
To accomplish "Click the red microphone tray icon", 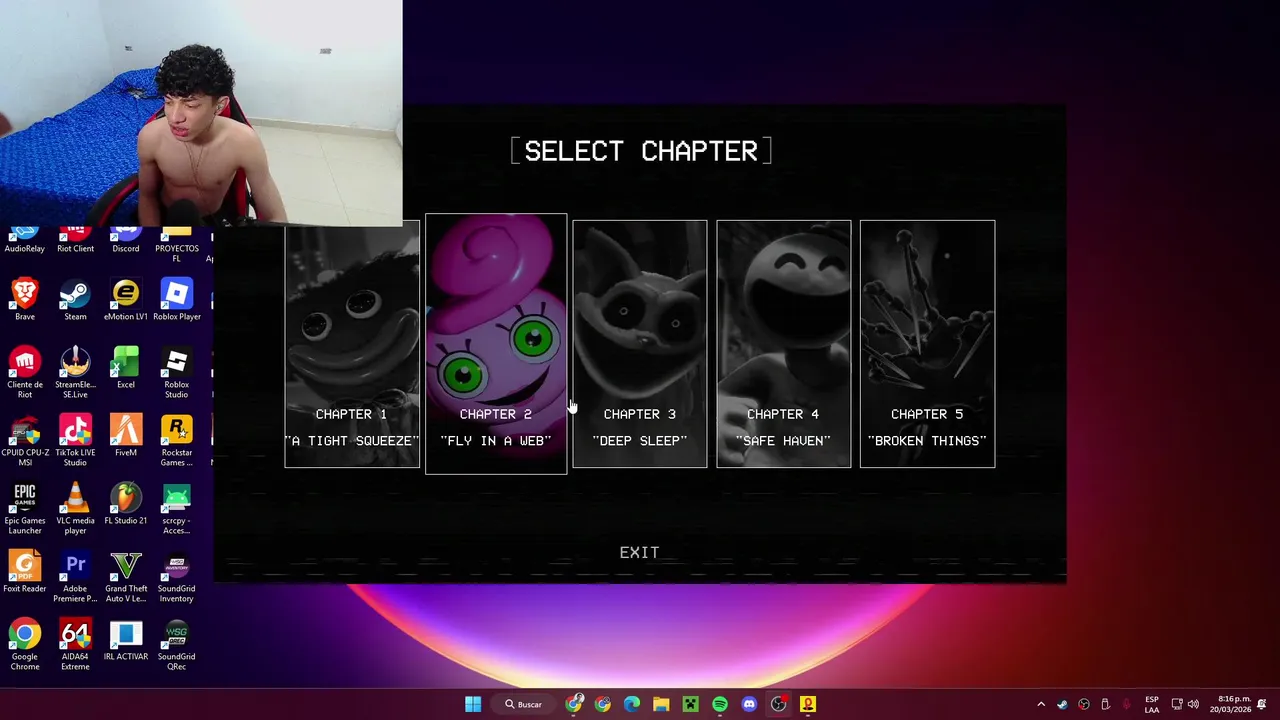I will coord(1127,704).
